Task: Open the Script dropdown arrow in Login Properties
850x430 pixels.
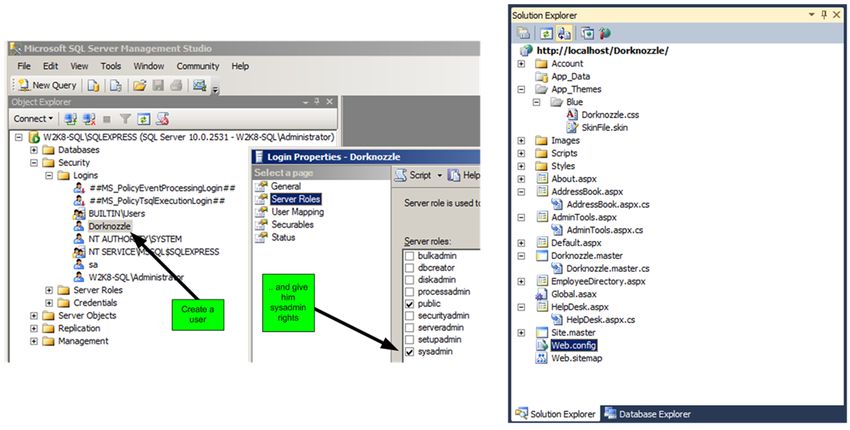Action: (440, 175)
